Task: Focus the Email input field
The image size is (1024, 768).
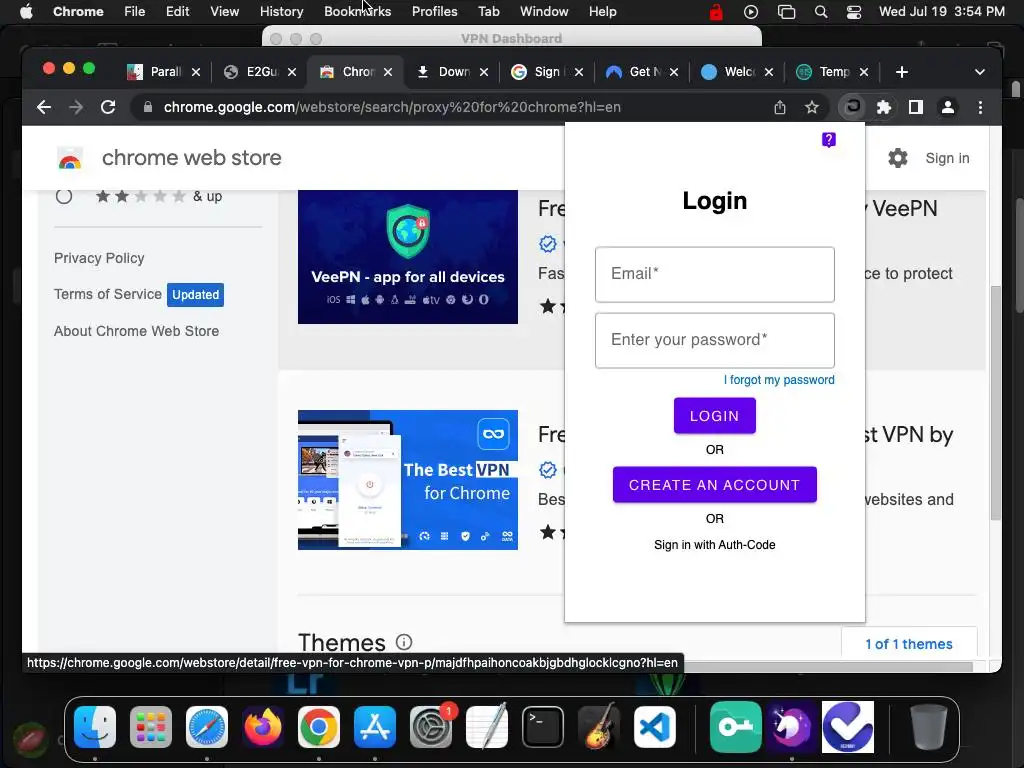Action: 714,274
